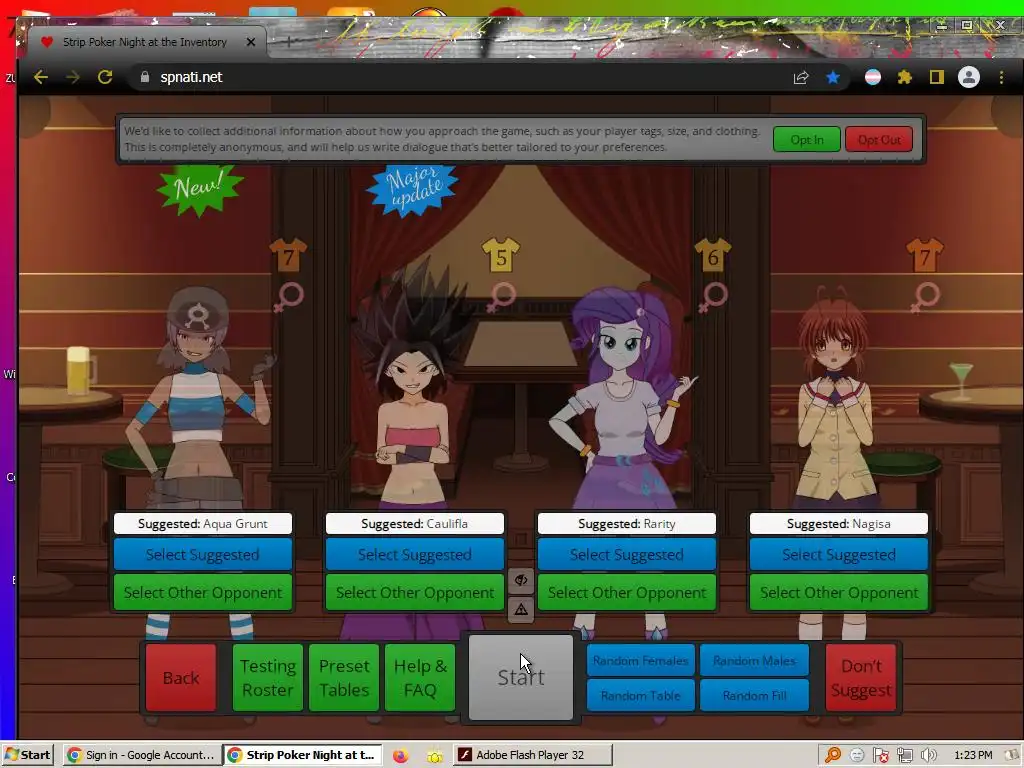Select Other Opponent for Nagisa slot

839,592
